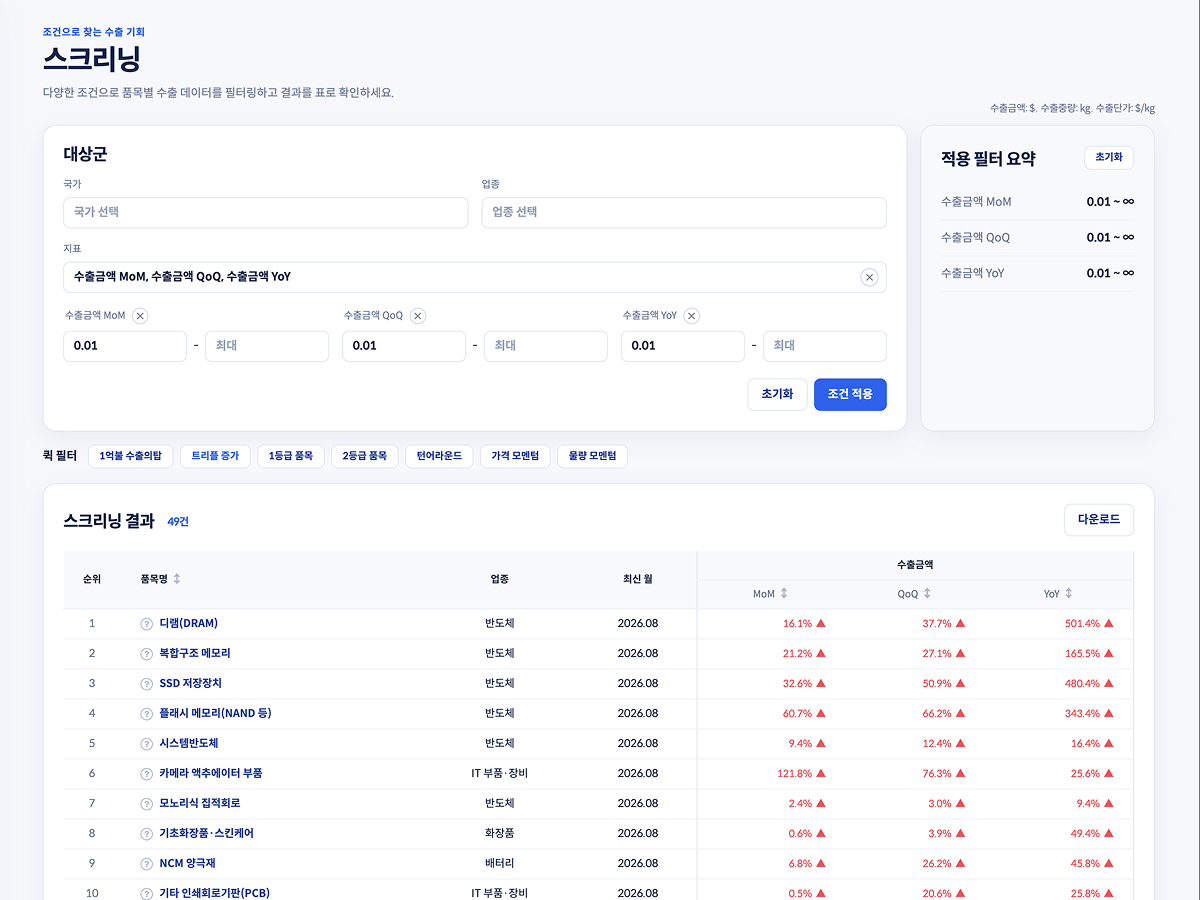Open the SSD 저장장치 item link
1200x900 pixels.
(x=191, y=684)
